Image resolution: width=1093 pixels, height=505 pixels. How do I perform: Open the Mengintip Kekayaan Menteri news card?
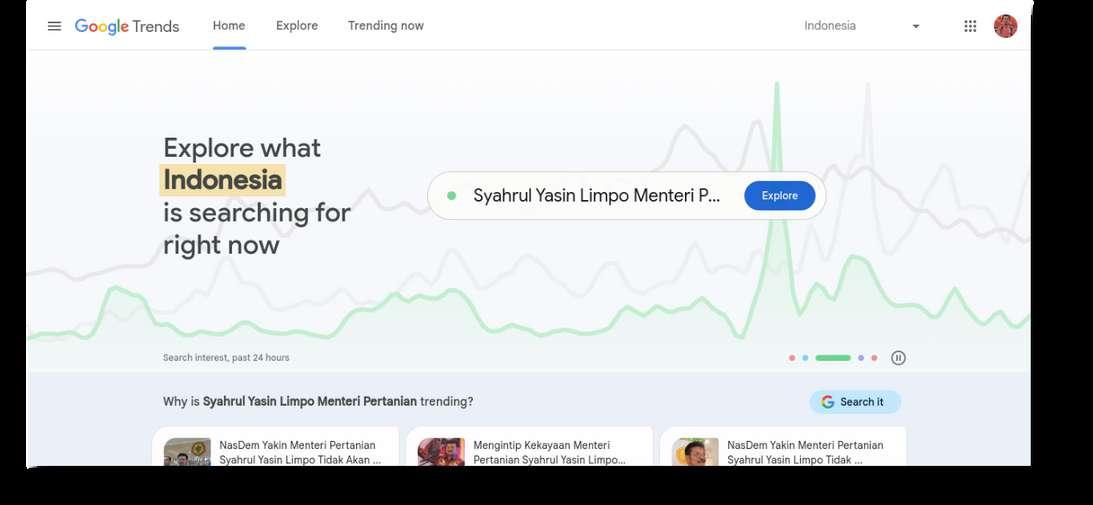[x=529, y=447]
